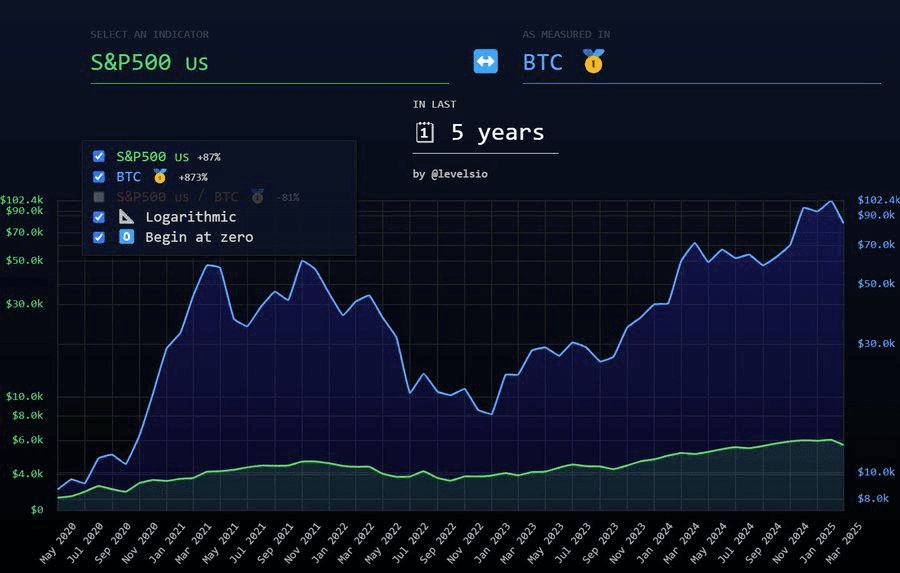Click the S&P500 us / BTC legend label

point(177,197)
